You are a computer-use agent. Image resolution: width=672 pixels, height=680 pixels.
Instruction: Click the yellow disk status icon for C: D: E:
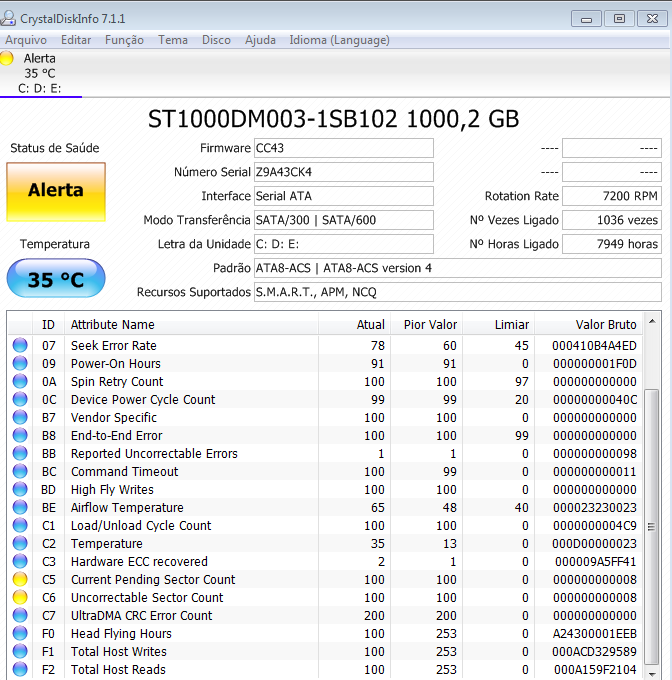8,59
